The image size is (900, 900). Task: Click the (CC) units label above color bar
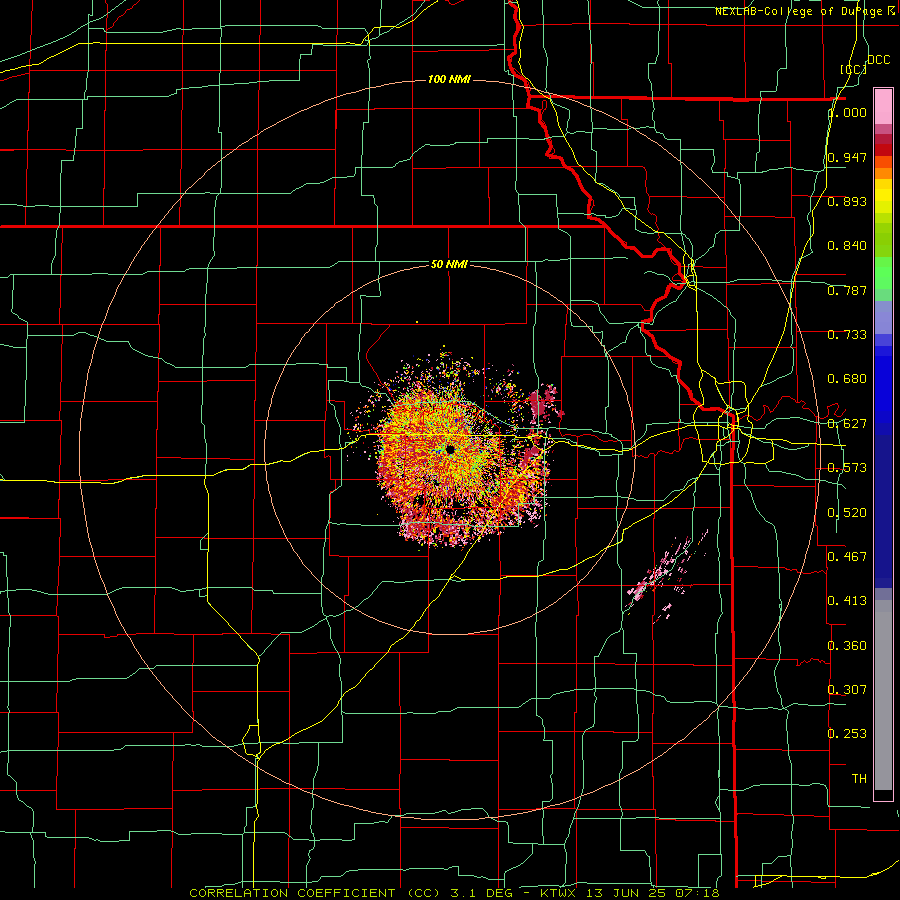(x=854, y=69)
